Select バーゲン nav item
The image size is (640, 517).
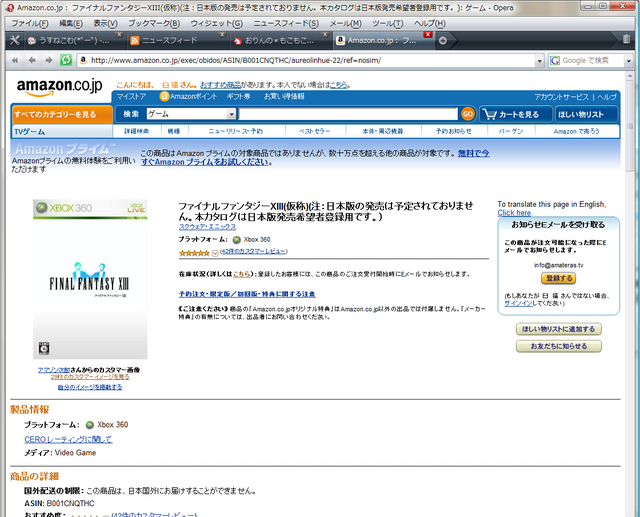[511, 131]
